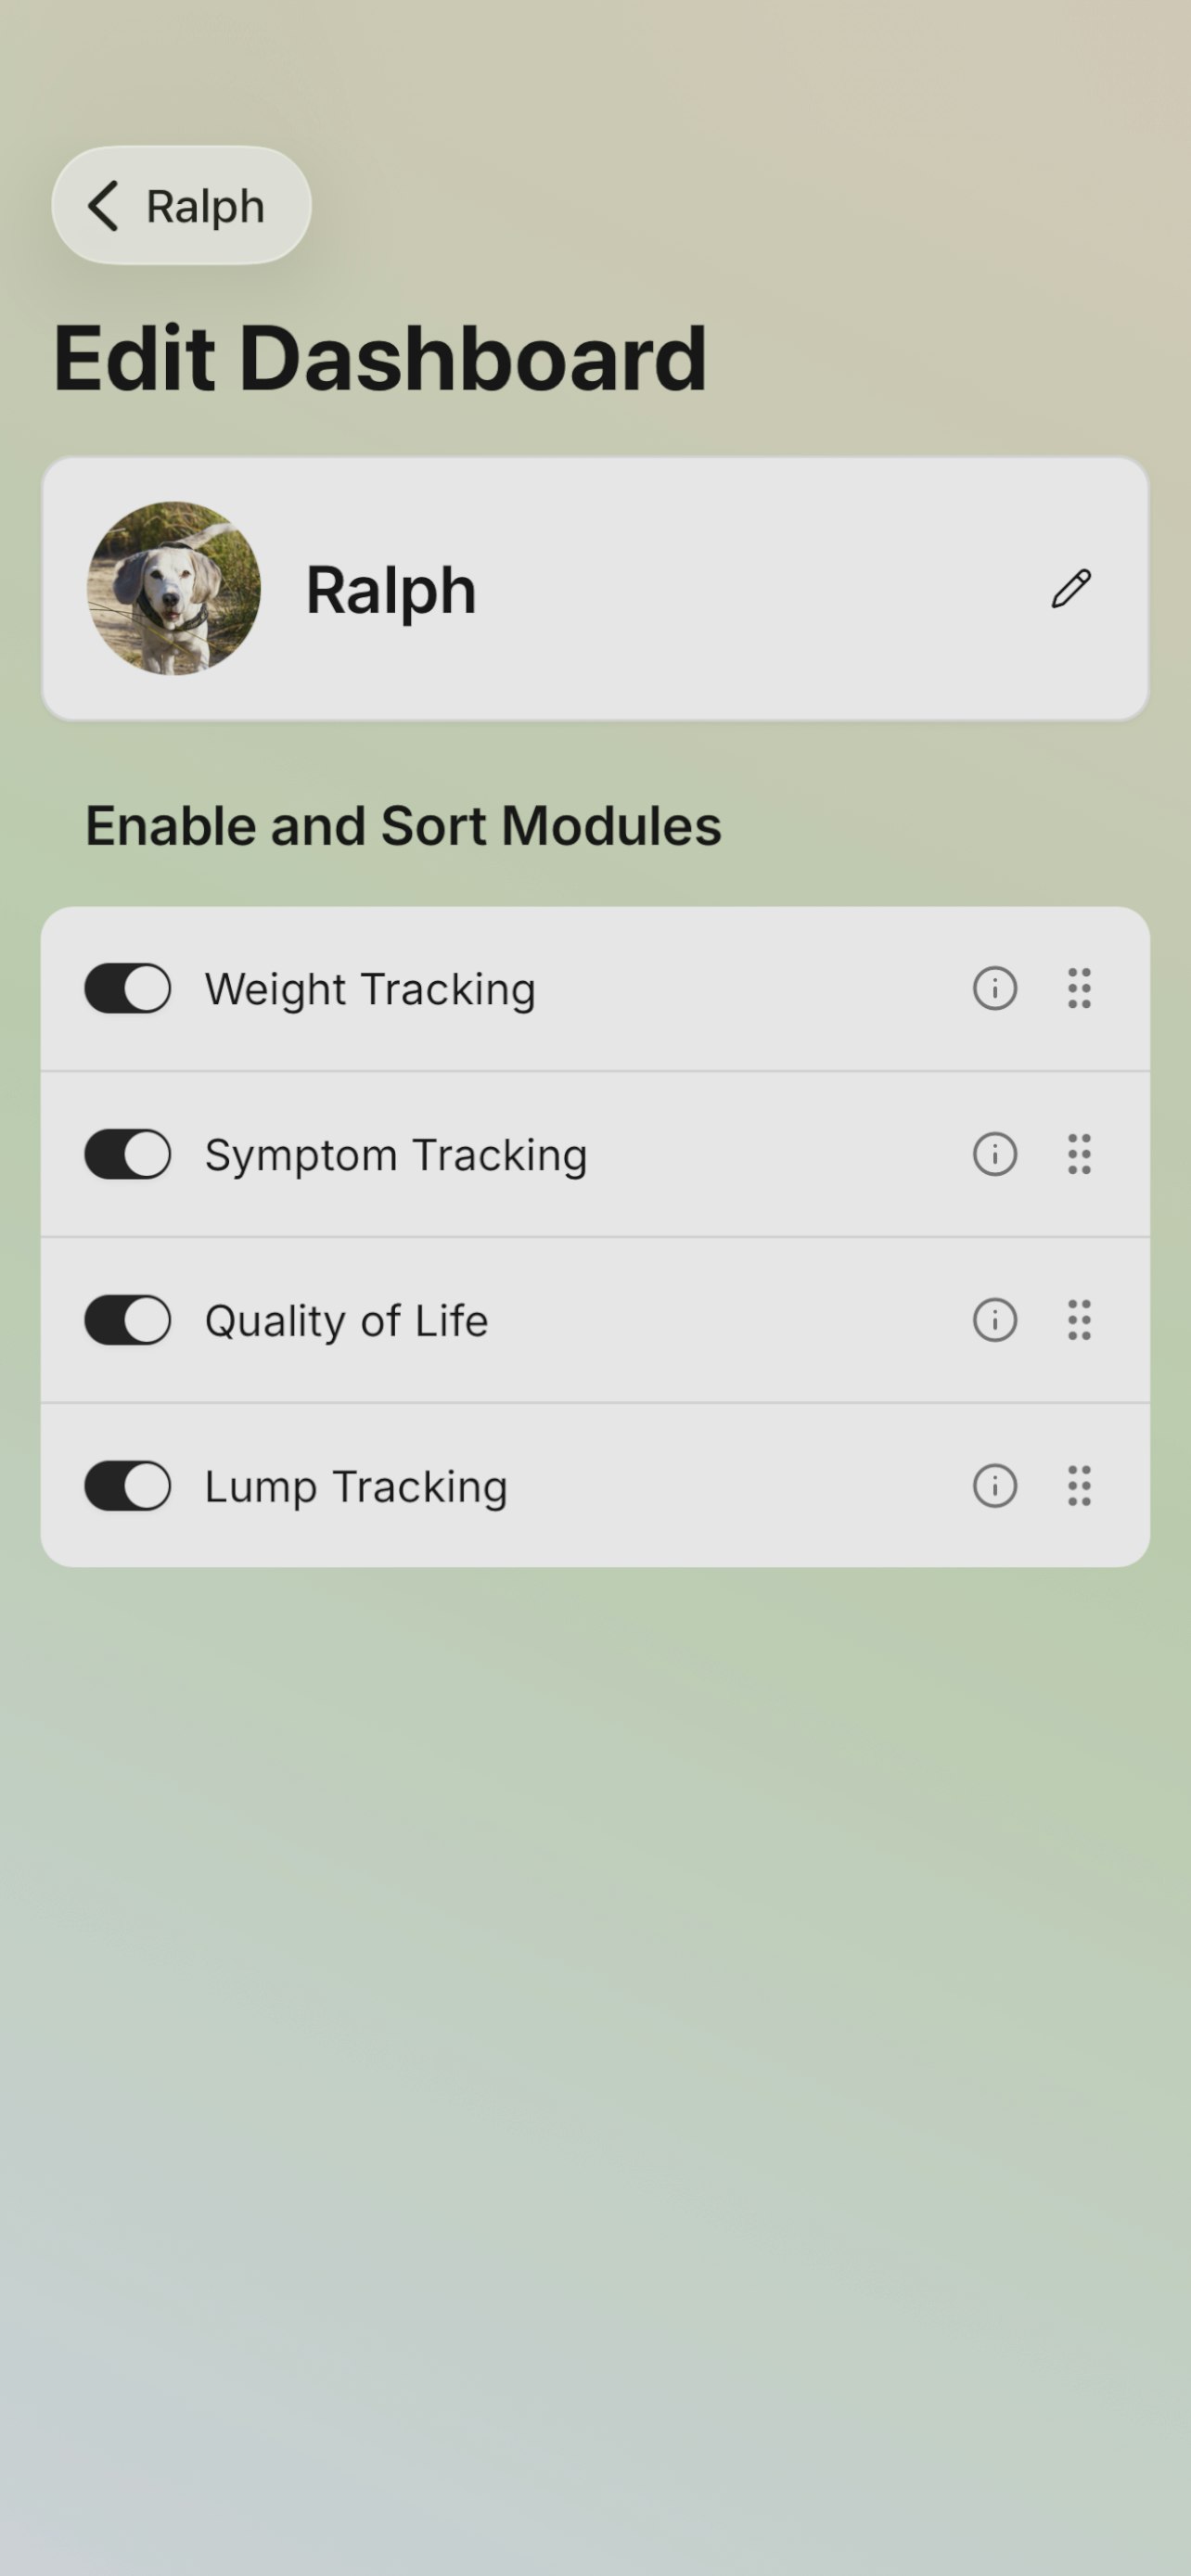Screen dimensions: 1191x2576
Task: Open the info icon for Lump Tracking
Action: tap(993, 1486)
